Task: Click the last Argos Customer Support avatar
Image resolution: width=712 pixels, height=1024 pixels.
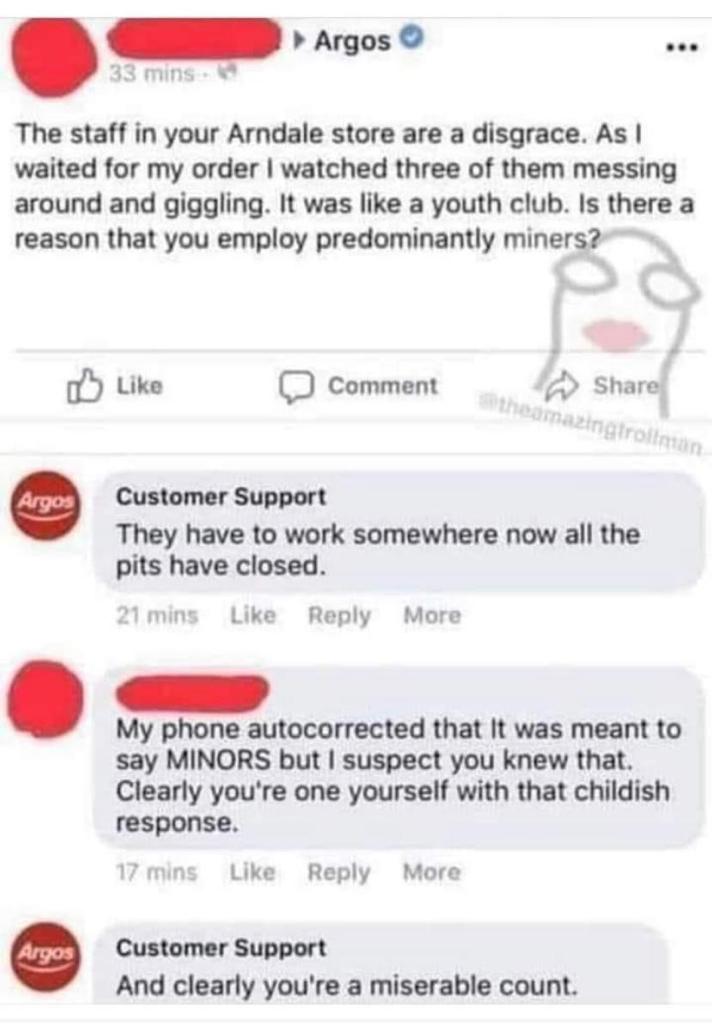Action: point(44,956)
